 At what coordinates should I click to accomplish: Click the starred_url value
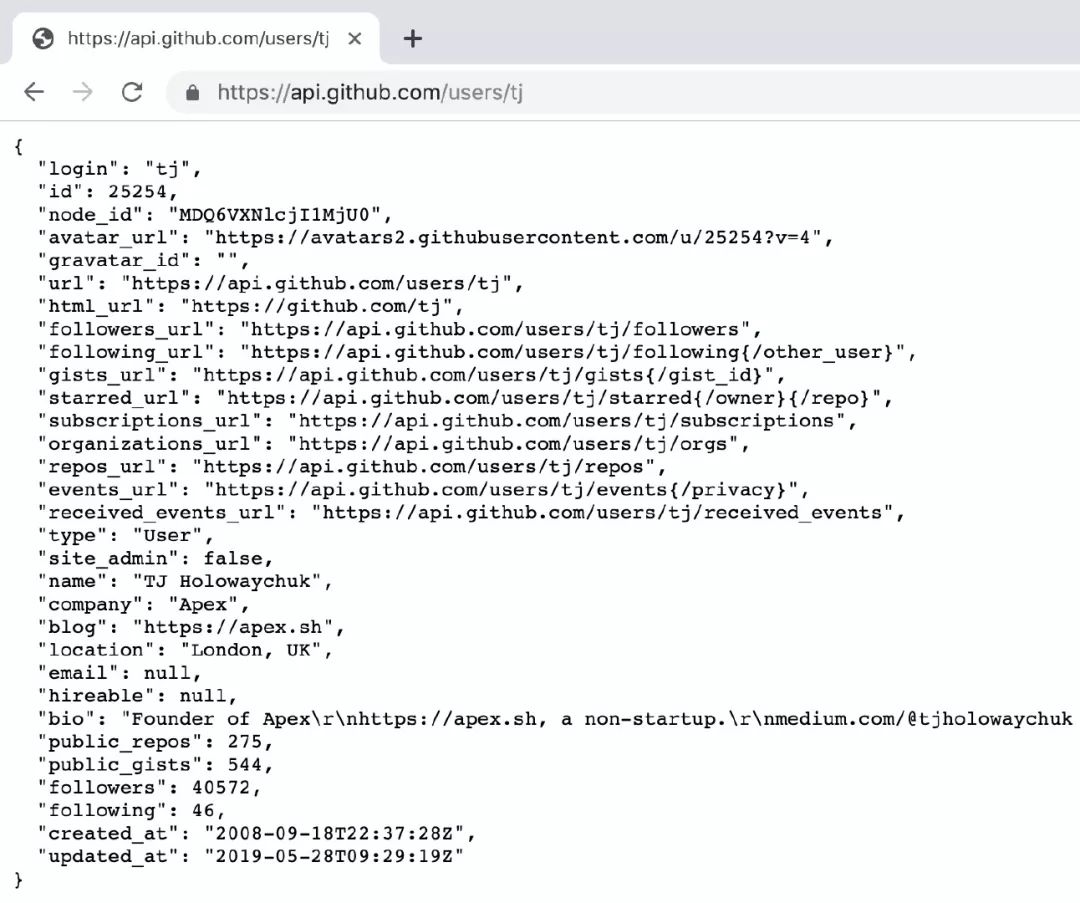click(549, 397)
